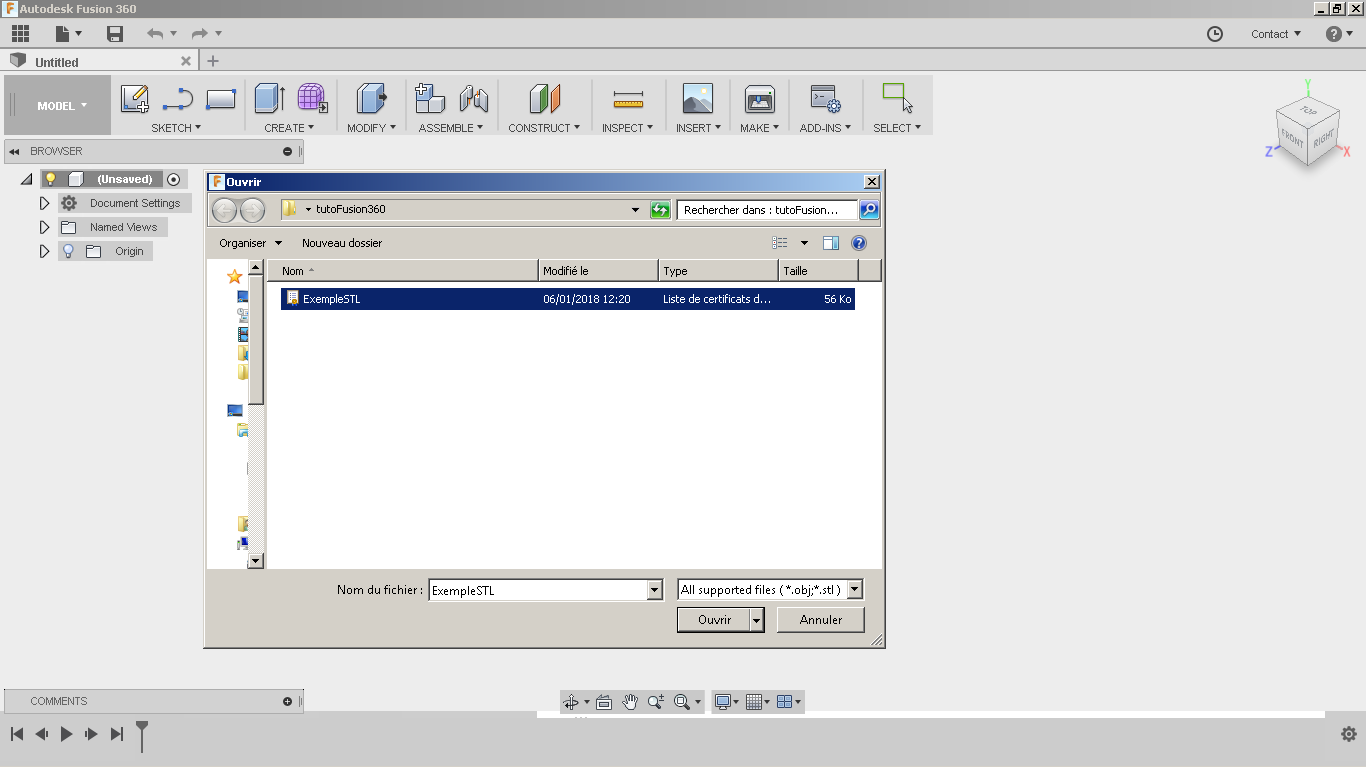Click the Grid and Snaps icon

755,702
